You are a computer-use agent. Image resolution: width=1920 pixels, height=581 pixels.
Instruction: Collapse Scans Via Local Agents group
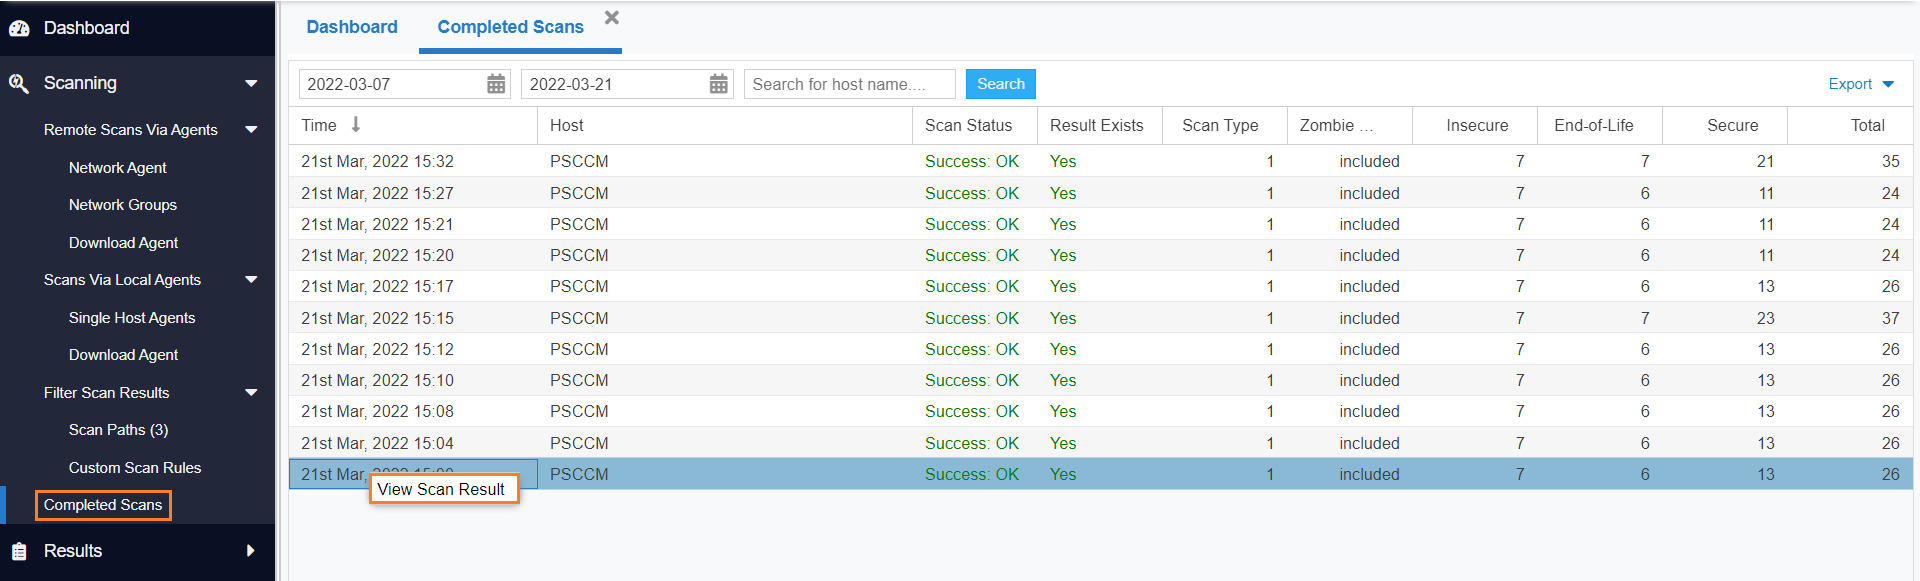point(251,280)
